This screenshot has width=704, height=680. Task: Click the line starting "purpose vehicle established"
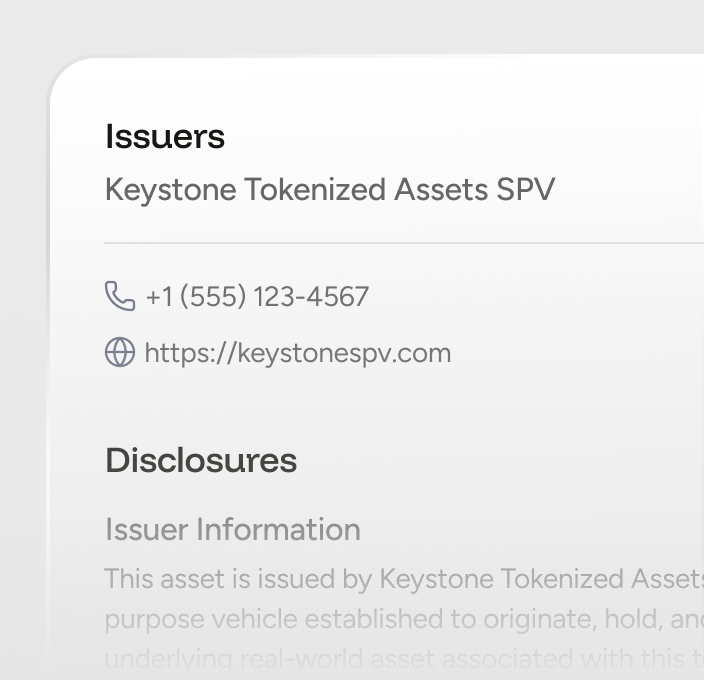click(400, 620)
